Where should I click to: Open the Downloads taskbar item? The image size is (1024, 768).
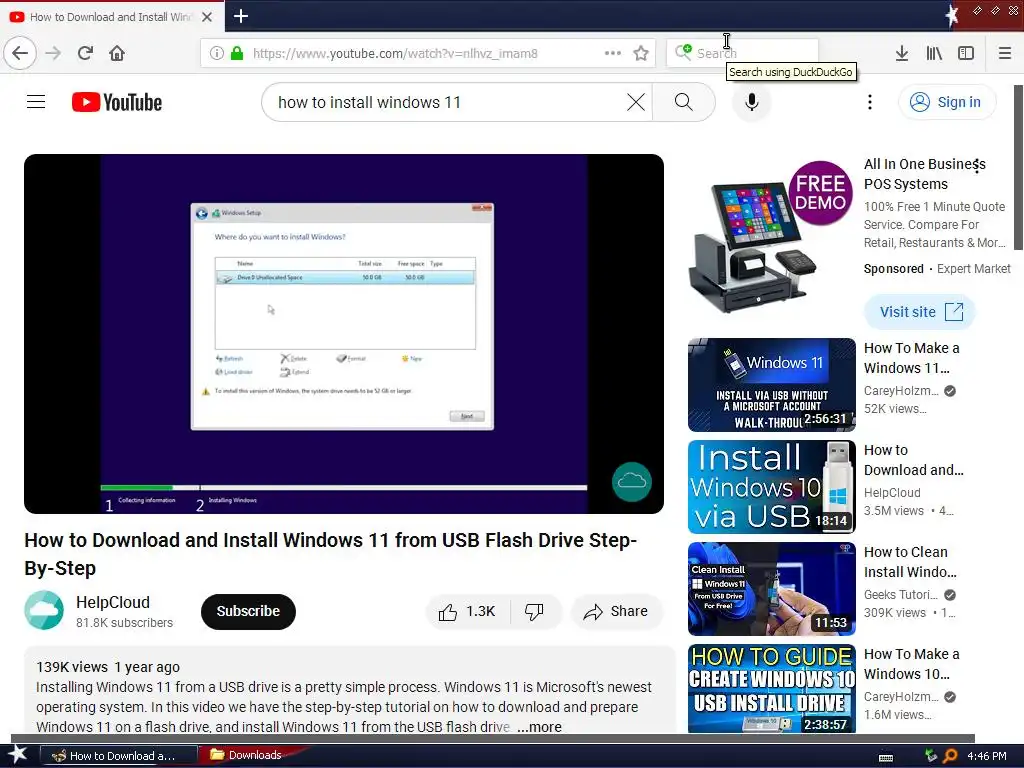(246, 755)
